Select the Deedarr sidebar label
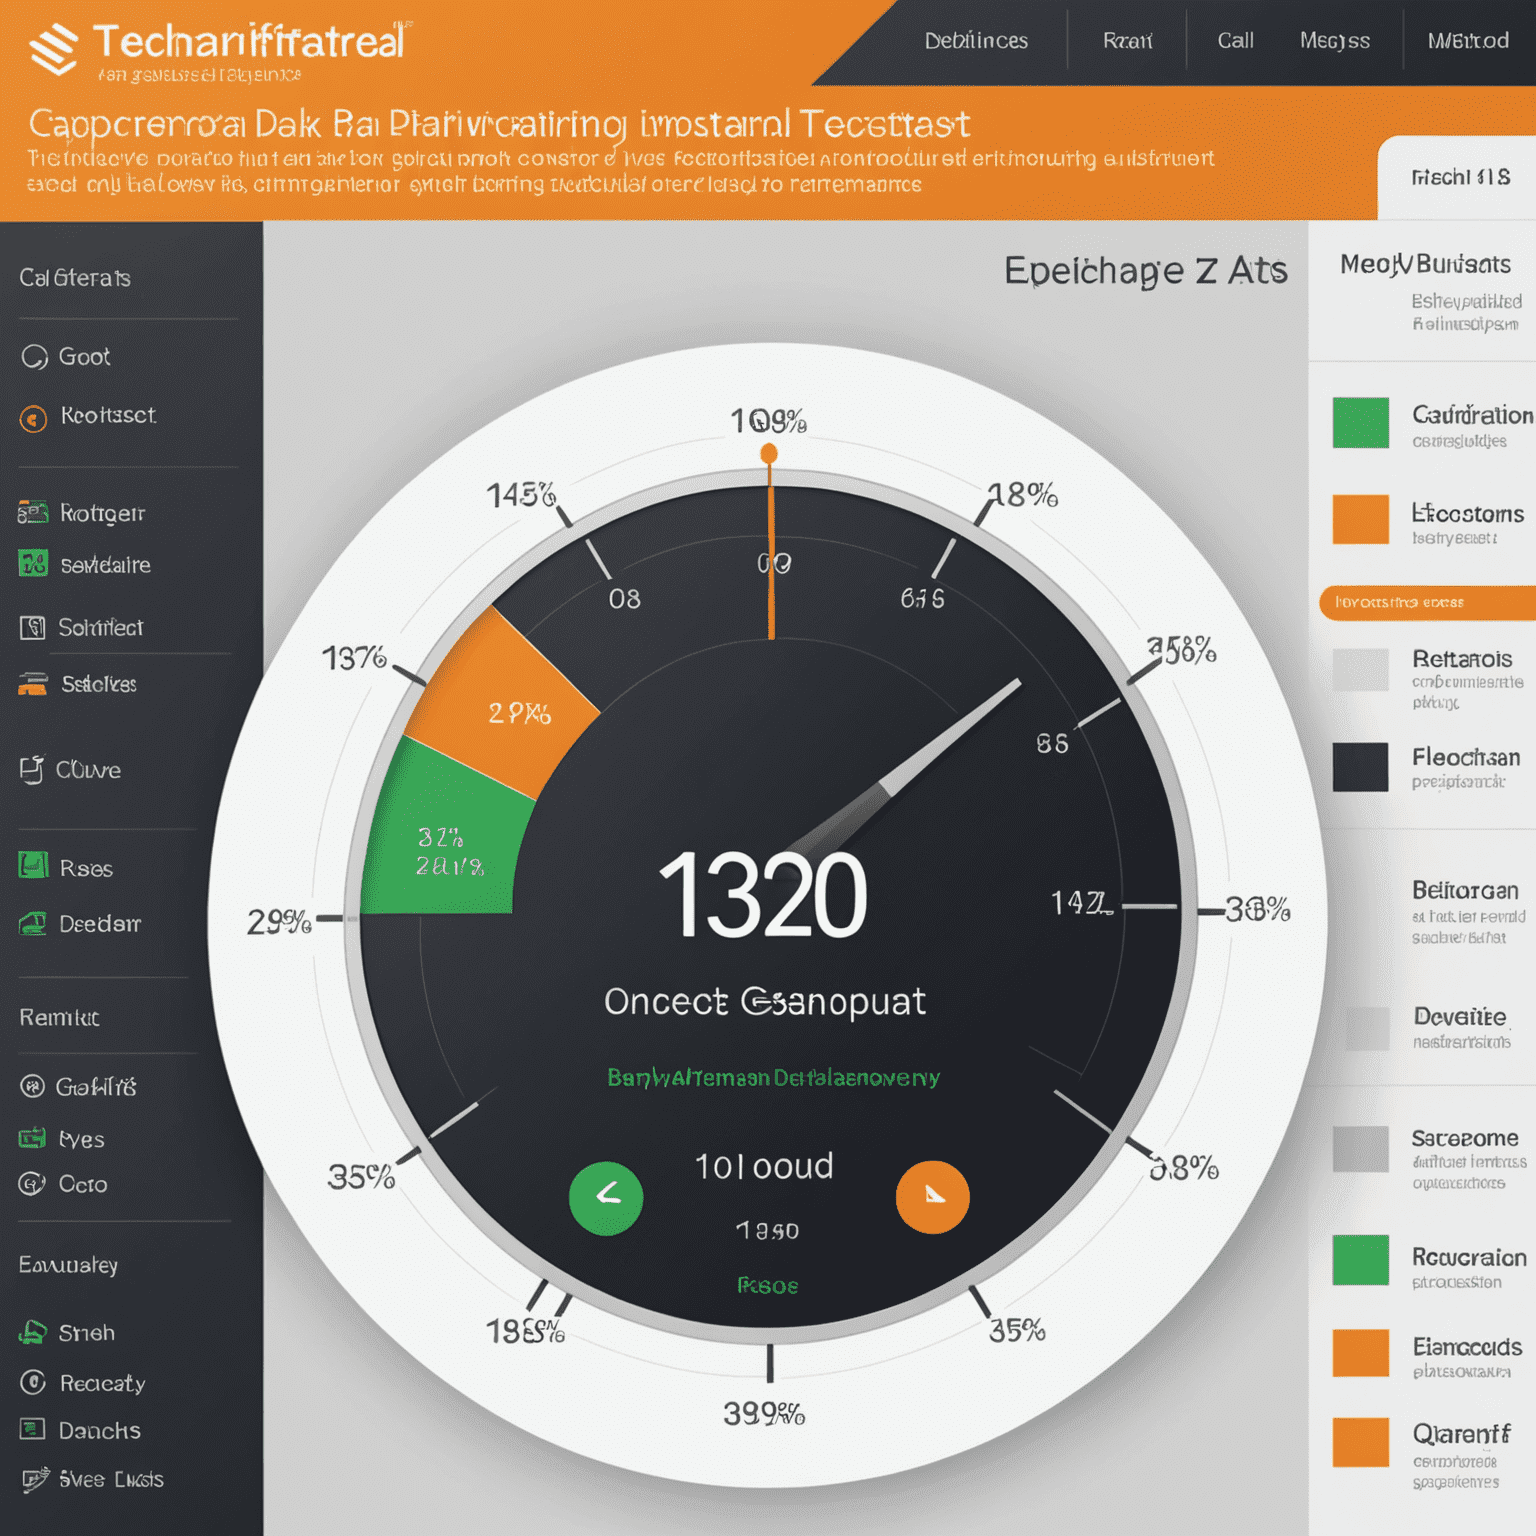Screen dimensions: 1536x1536 point(100,924)
